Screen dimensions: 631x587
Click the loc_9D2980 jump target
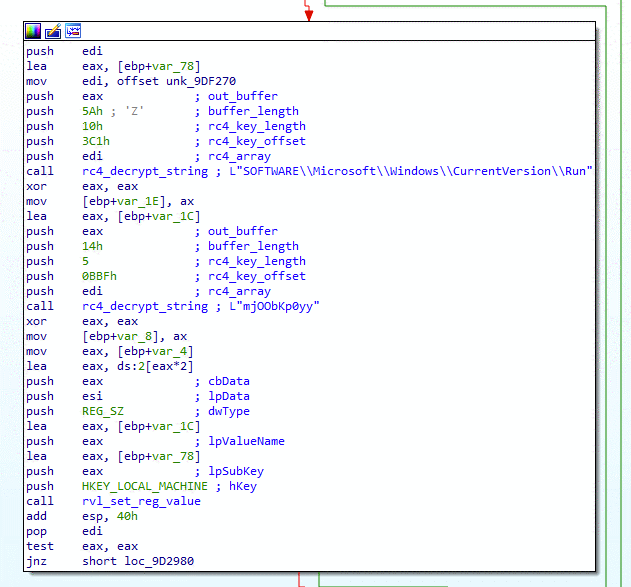coord(159,561)
